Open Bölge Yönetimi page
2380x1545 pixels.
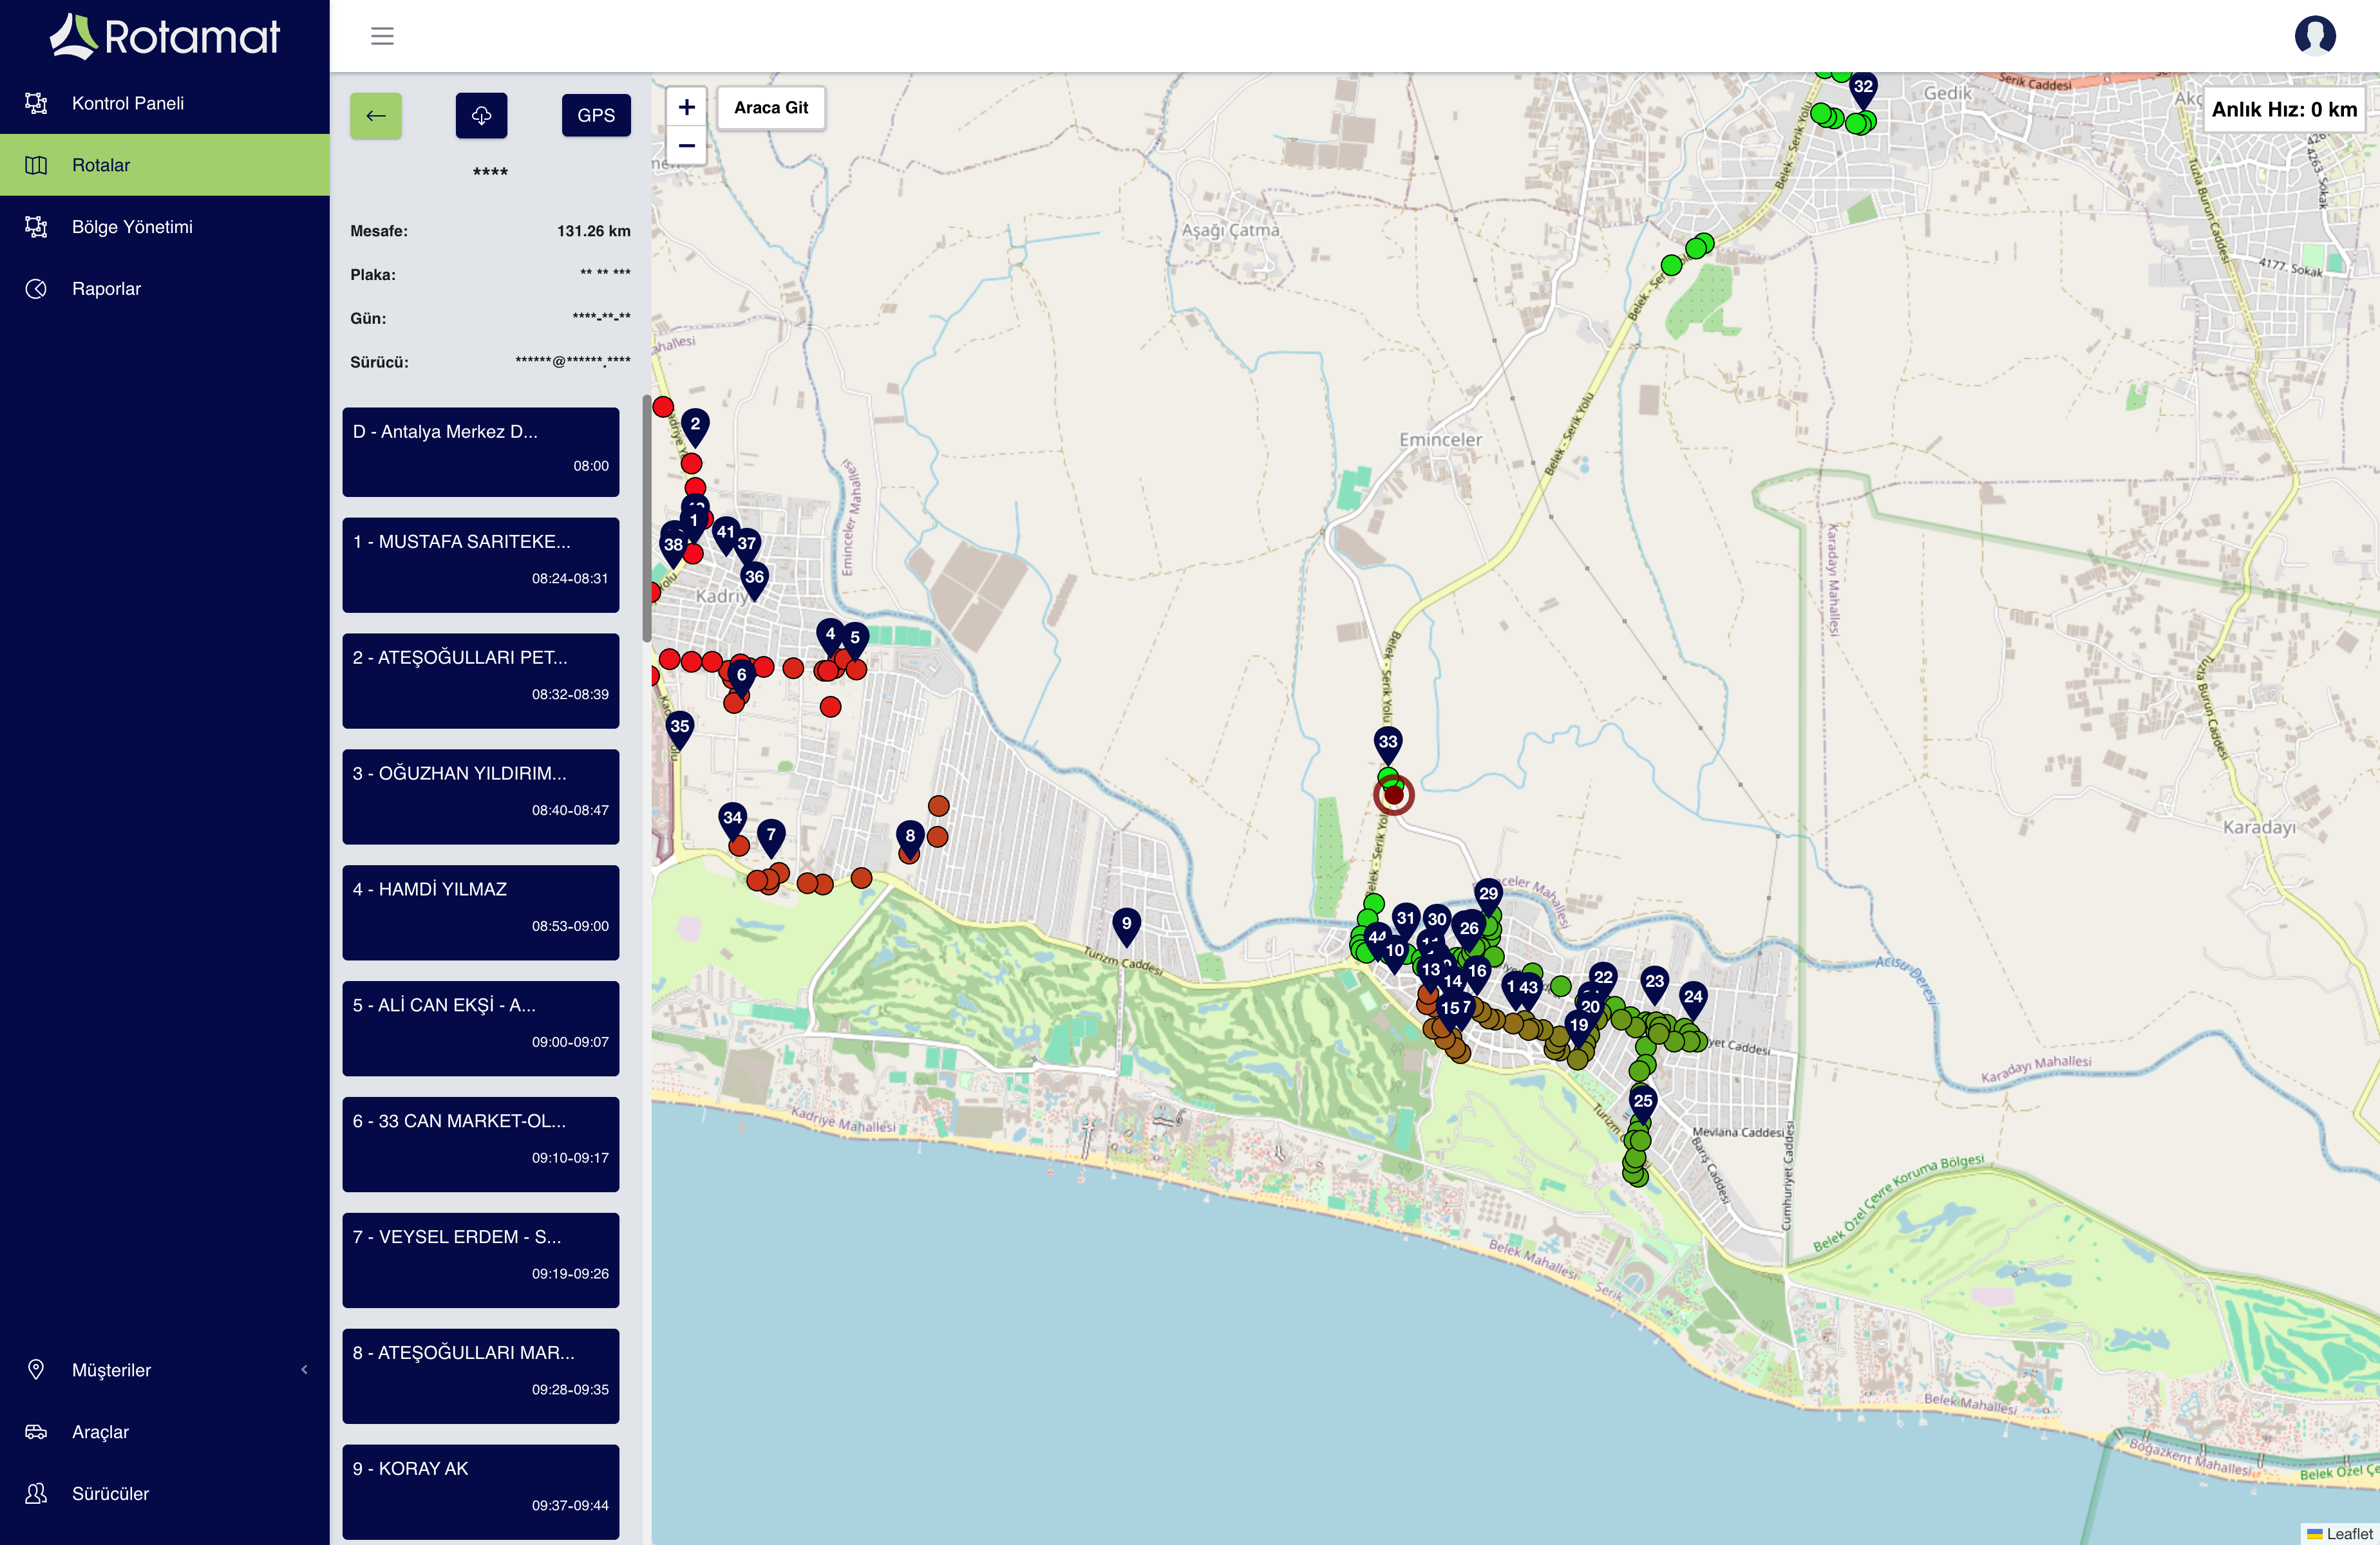[x=165, y=227]
